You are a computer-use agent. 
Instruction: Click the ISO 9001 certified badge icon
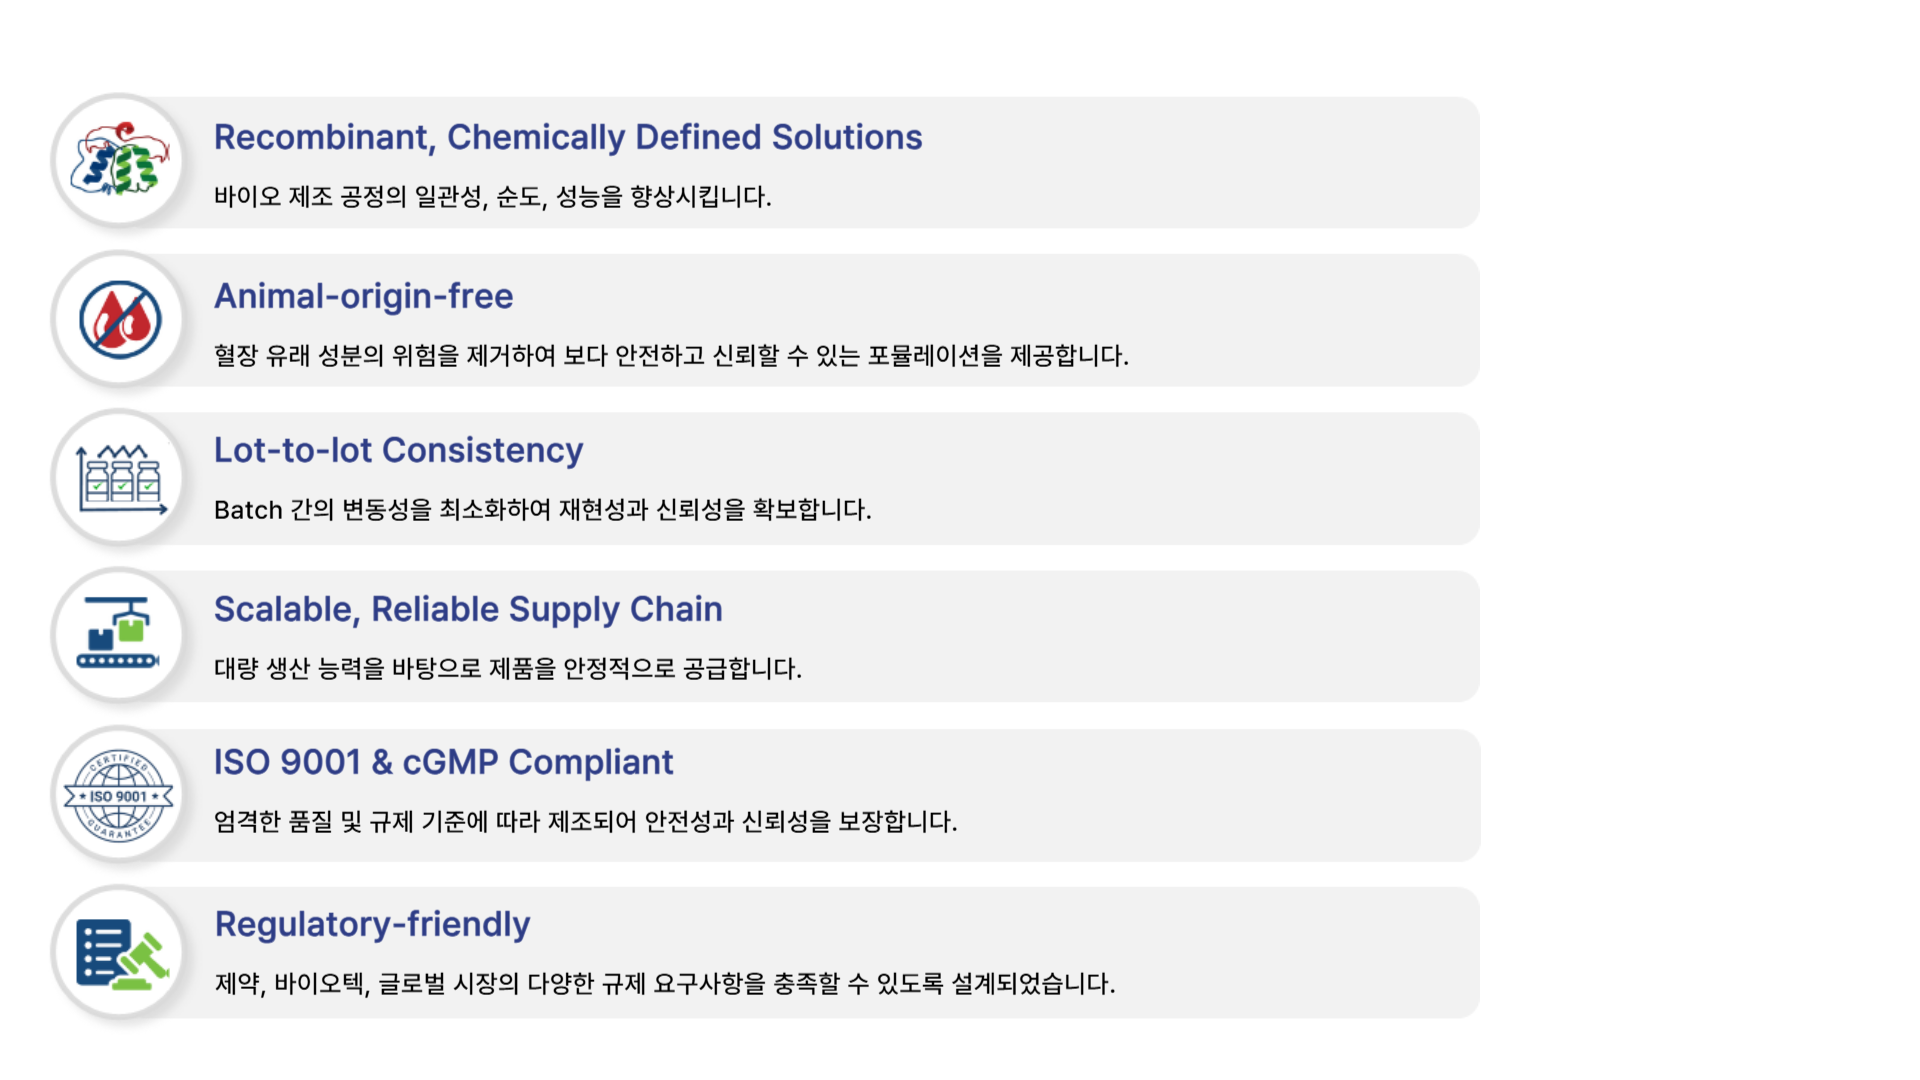tap(120, 795)
